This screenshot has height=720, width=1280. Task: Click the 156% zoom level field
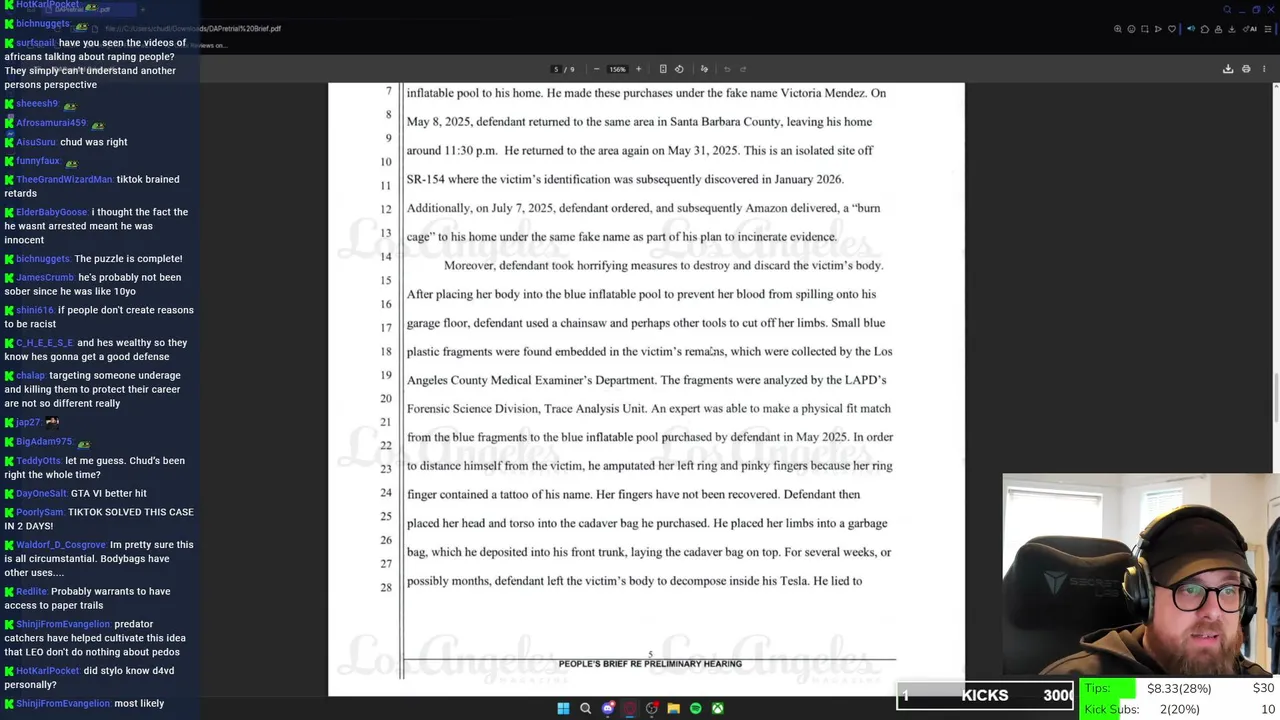[617, 69]
